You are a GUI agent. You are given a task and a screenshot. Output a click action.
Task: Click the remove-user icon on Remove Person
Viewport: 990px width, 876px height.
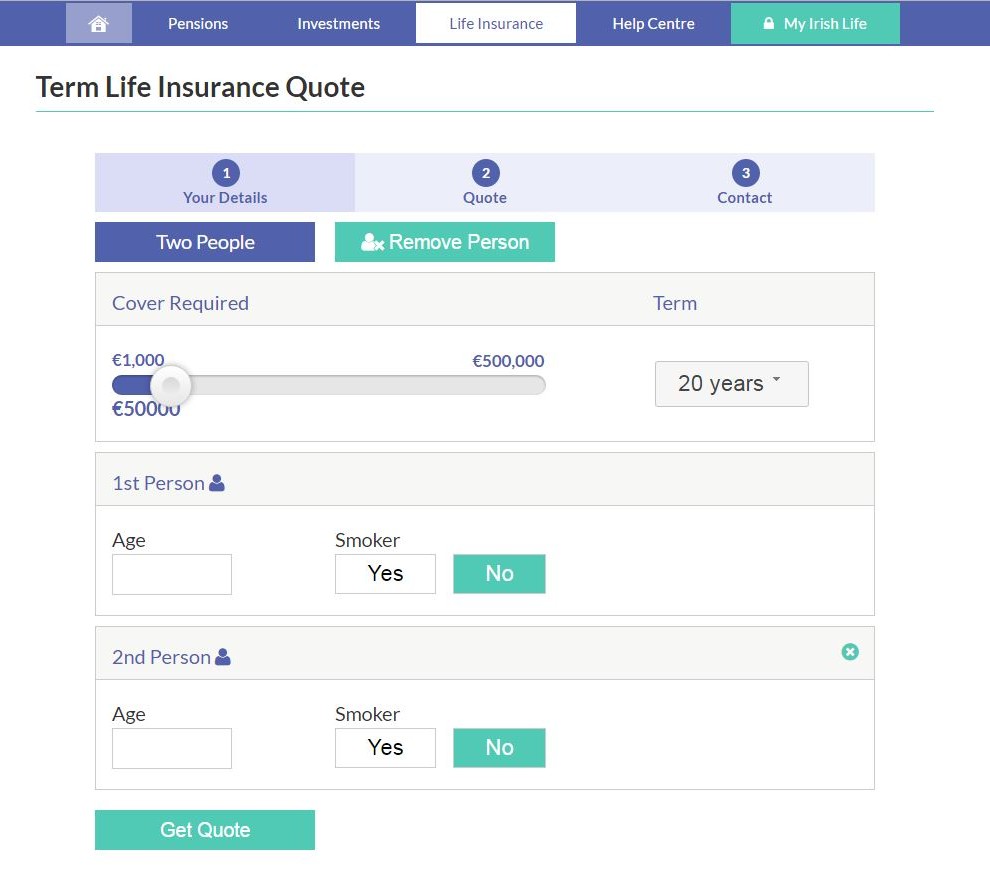pyautogui.click(x=373, y=242)
